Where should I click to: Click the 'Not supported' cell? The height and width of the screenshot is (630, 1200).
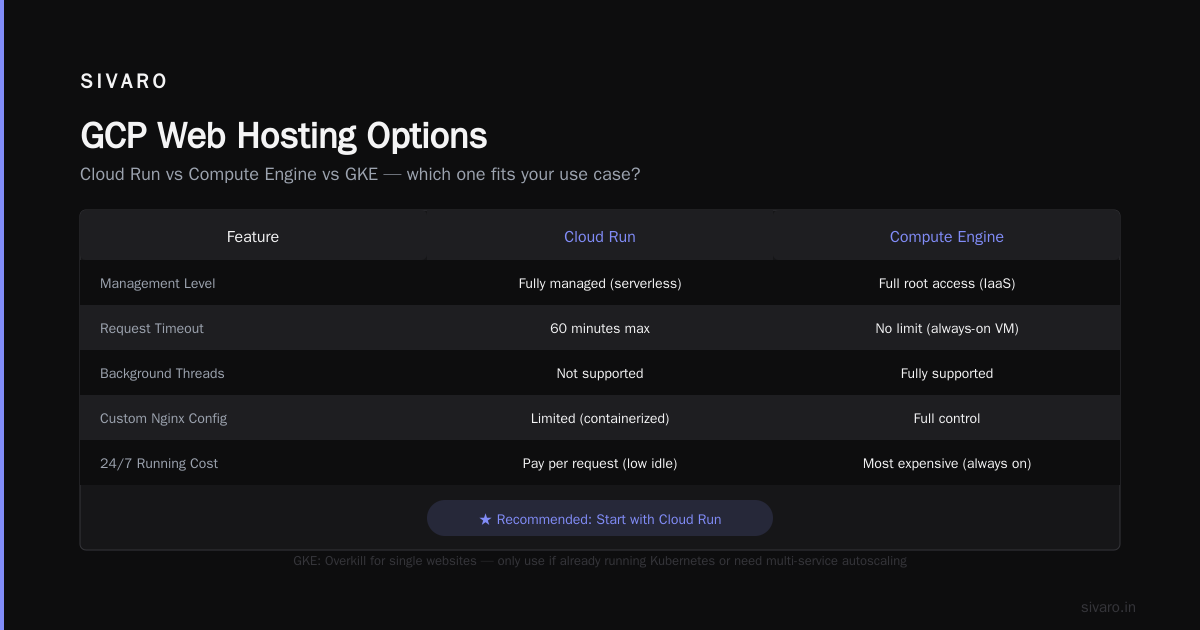pyautogui.click(x=600, y=373)
